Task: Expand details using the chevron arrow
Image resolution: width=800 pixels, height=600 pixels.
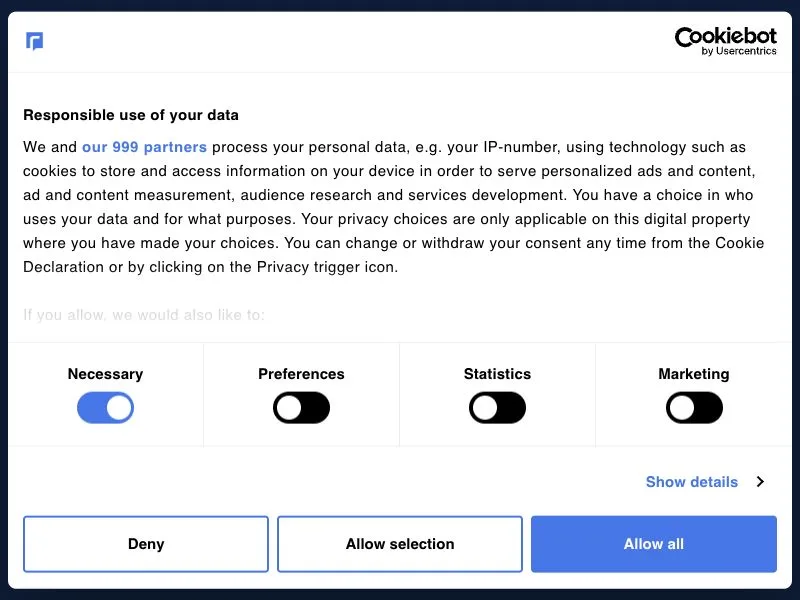Action: point(760,482)
